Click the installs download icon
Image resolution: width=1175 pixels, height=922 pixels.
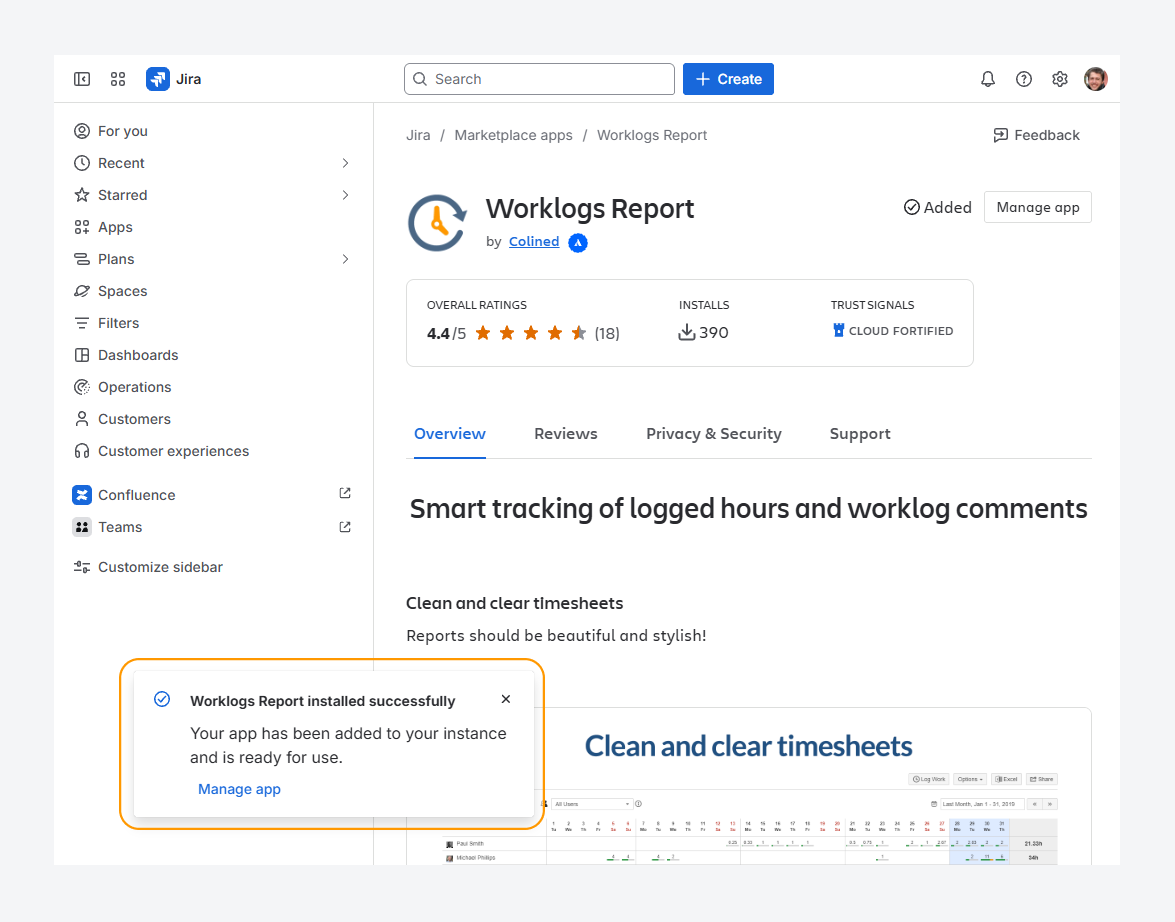coord(686,332)
